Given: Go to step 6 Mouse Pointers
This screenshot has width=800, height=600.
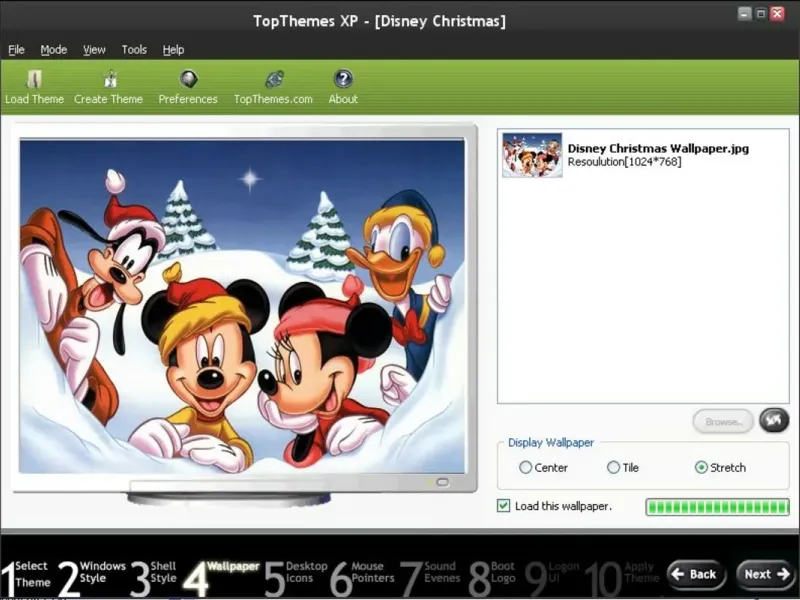Looking at the screenshot, I should pos(362,577).
